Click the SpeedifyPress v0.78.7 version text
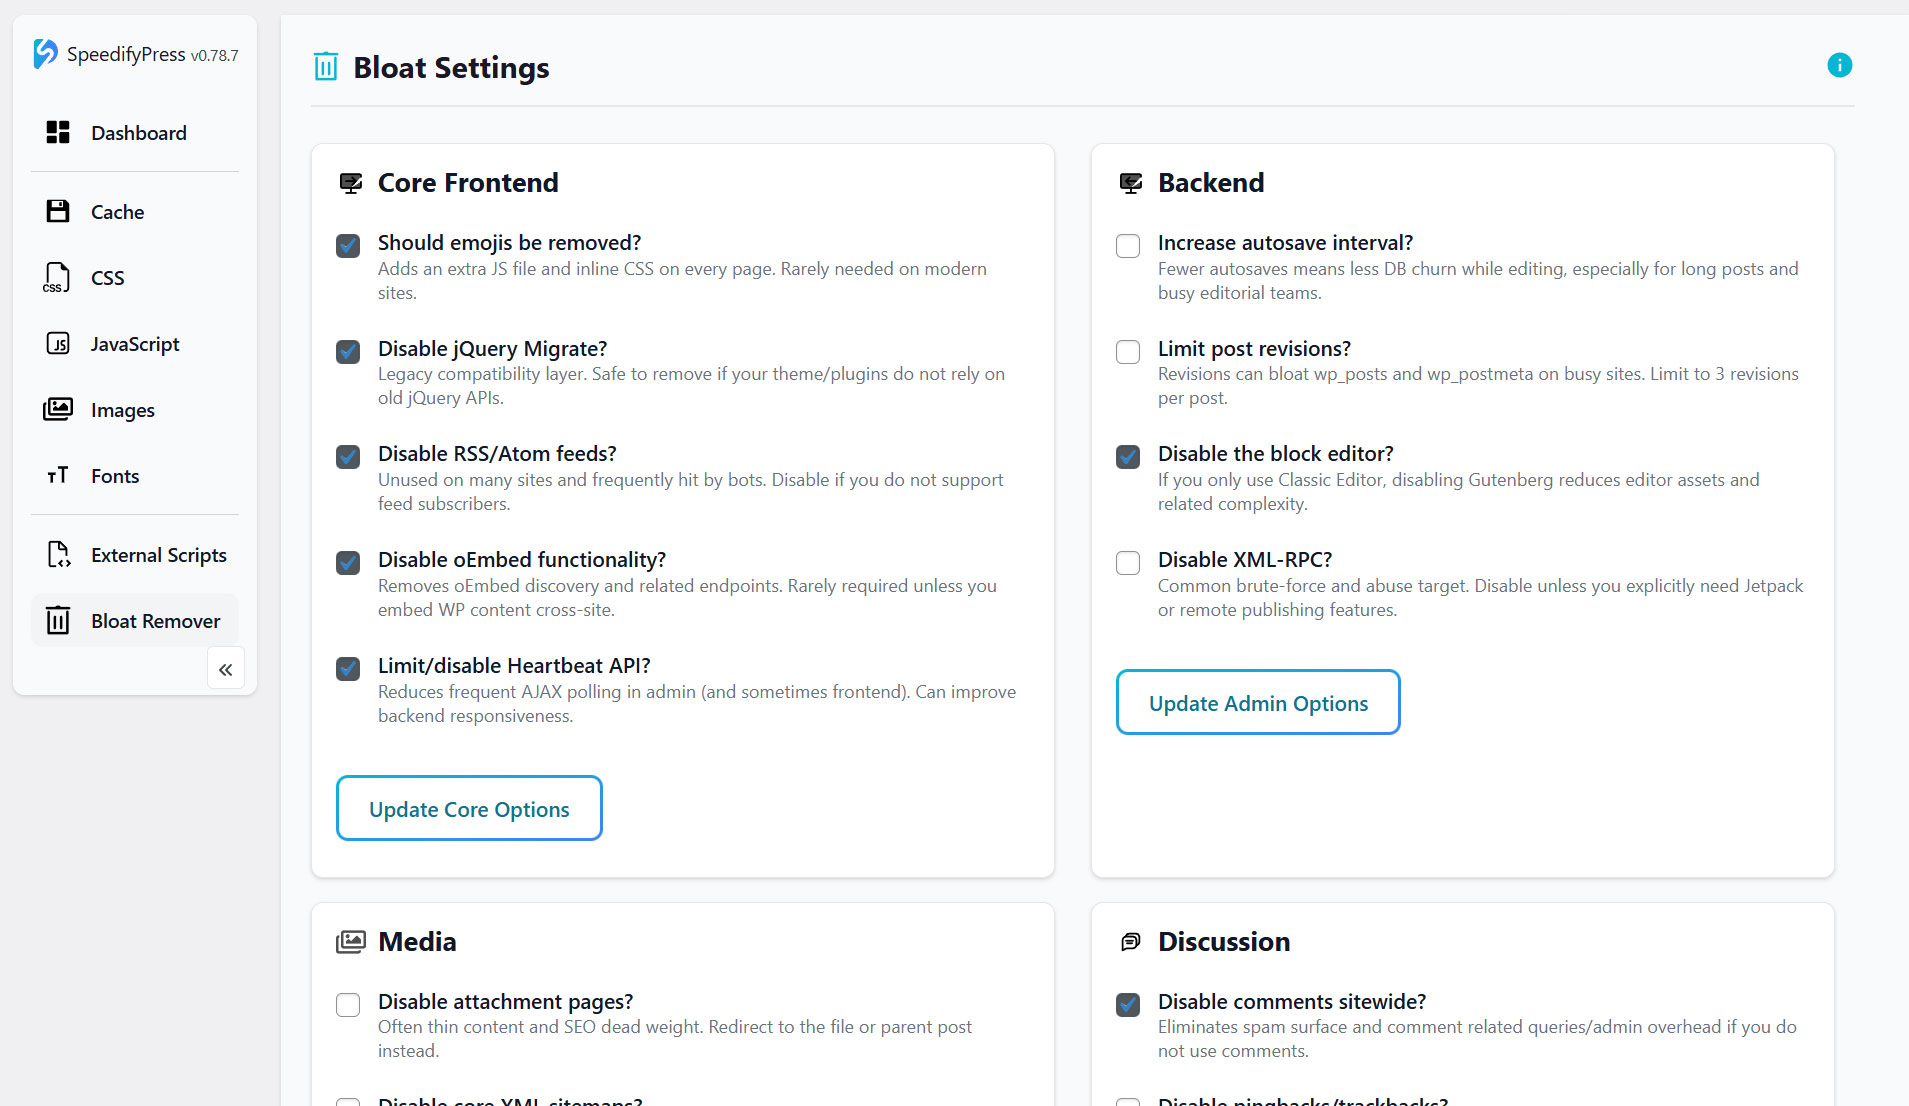Image resolution: width=1909 pixels, height=1106 pixels. (152, 54)
